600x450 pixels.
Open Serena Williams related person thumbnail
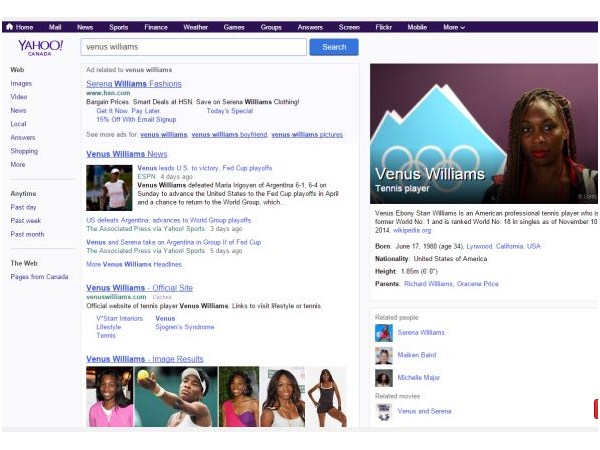click(383, 333)
